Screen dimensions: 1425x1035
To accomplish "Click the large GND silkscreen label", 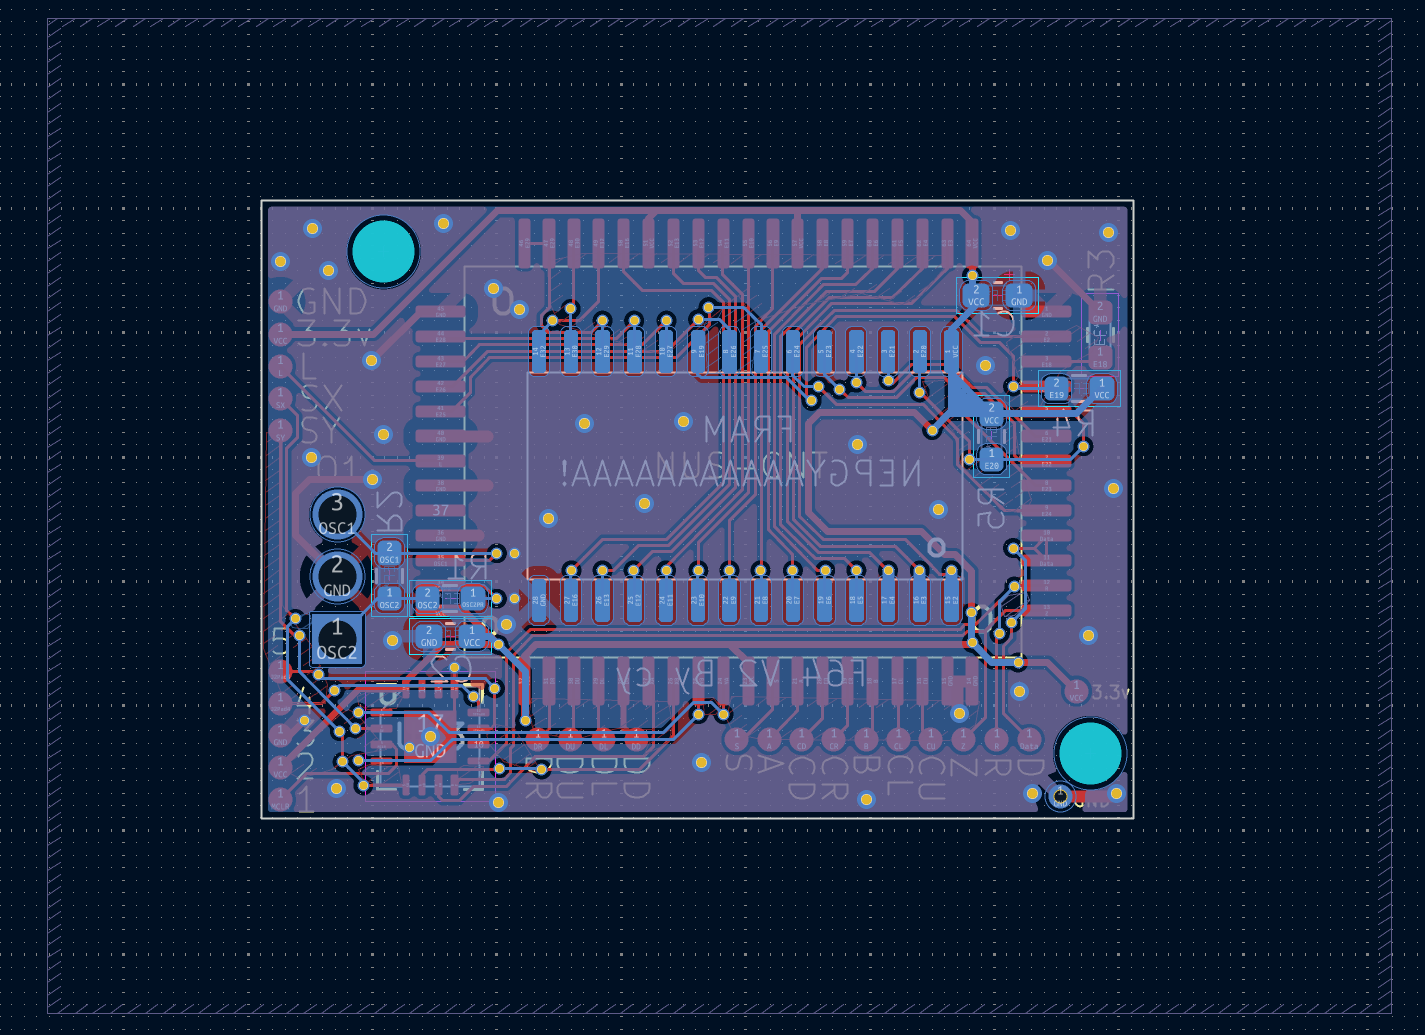I will point(334,301).
